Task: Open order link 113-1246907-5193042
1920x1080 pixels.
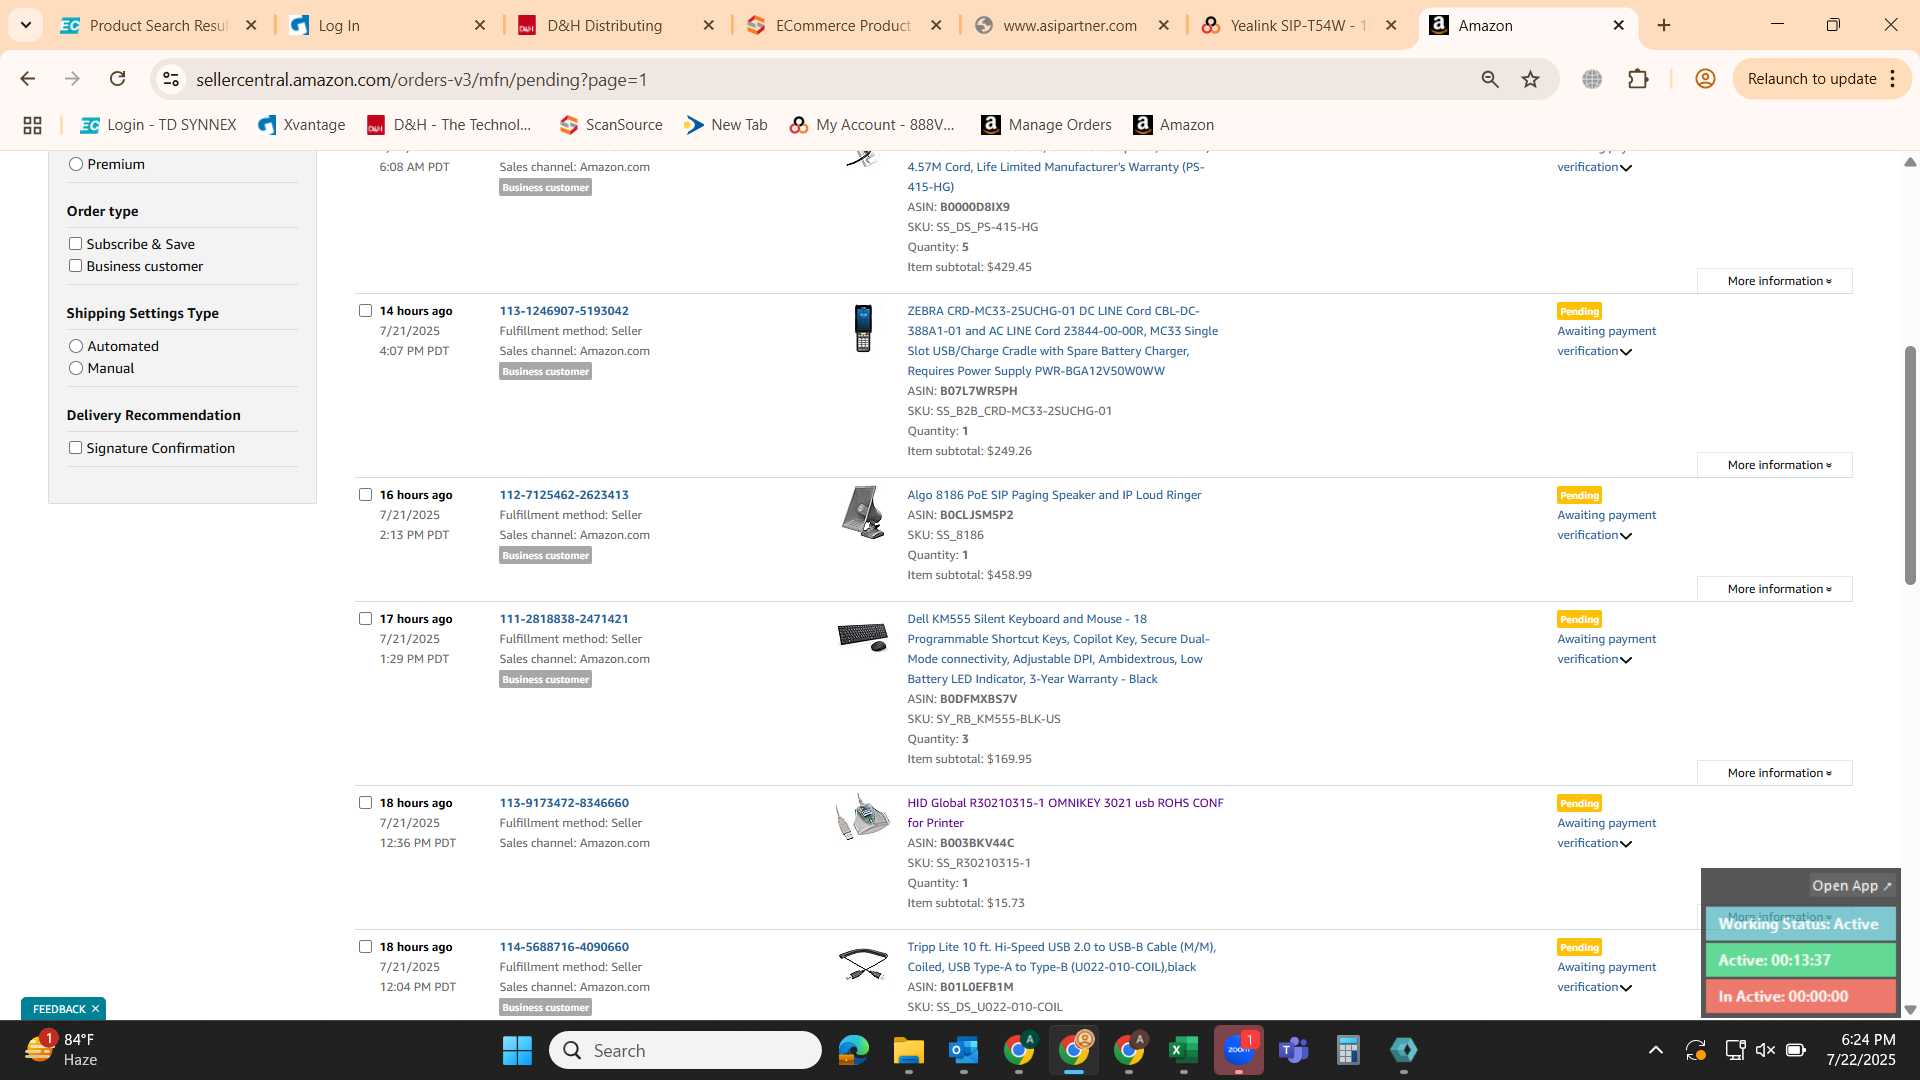Action: (x=564, y=311)
